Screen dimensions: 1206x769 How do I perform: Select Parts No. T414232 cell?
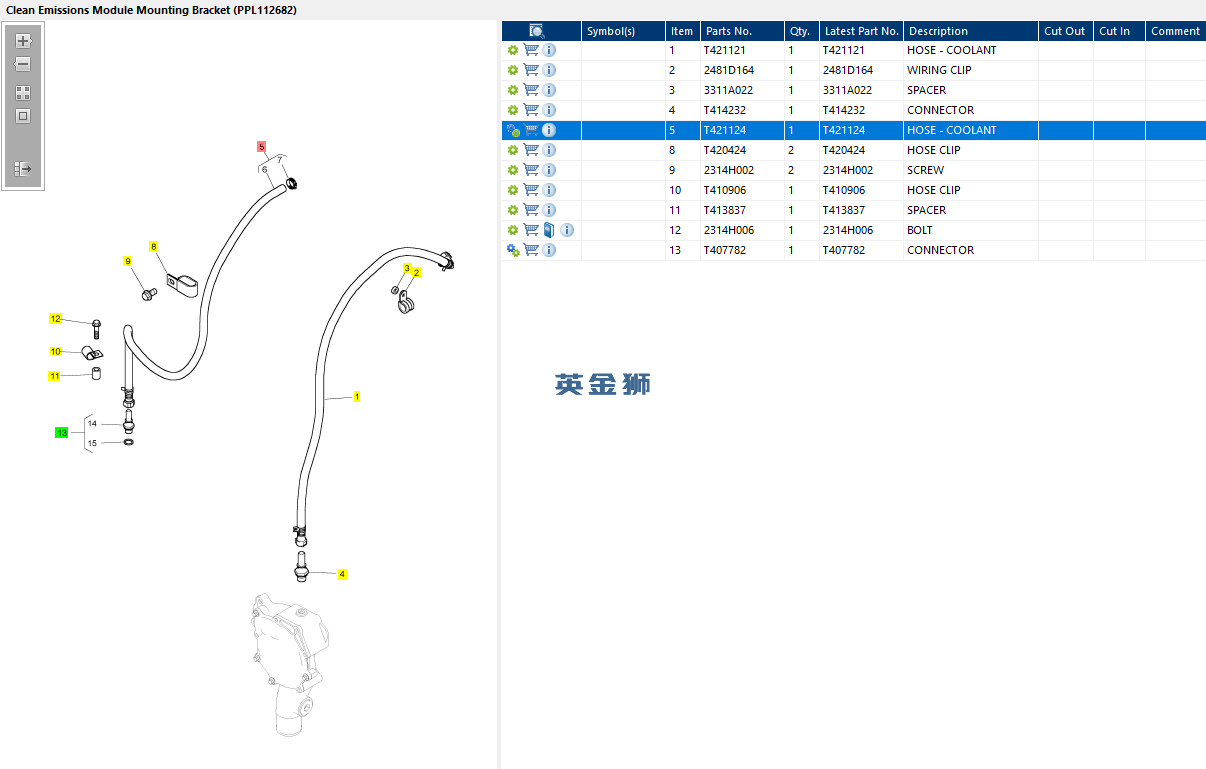[742, 110]
